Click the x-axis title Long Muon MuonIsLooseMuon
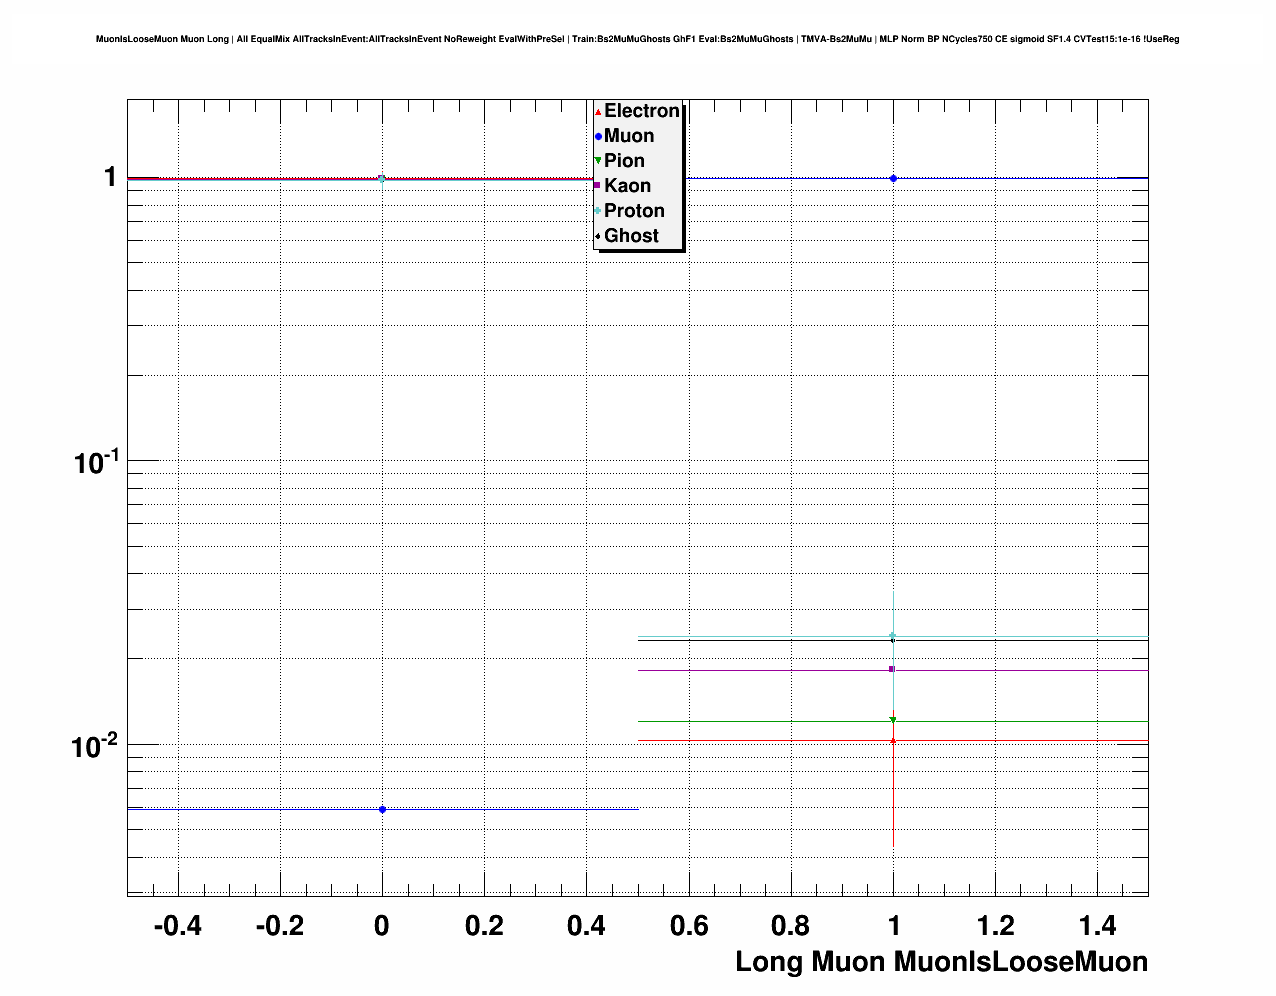Screen dimensions: 1276x996 [941, 962]
